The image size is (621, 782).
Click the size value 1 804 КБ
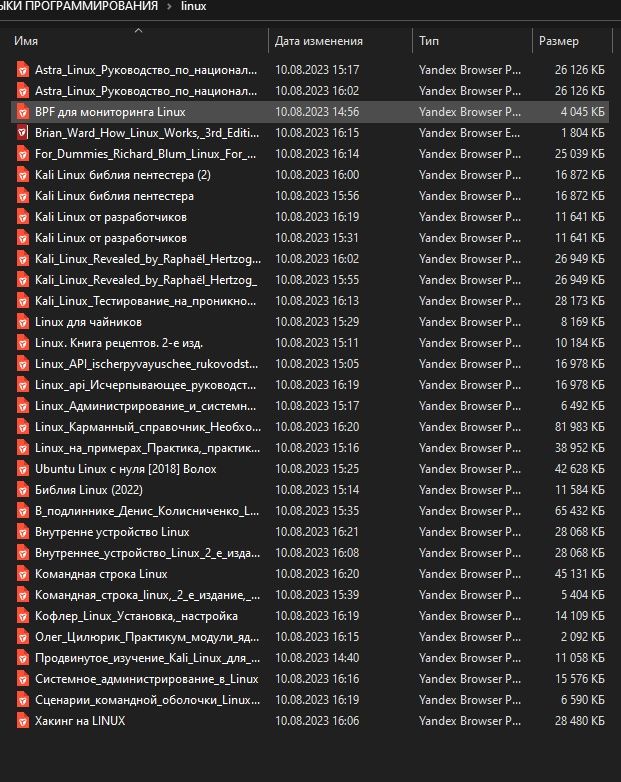tap(583, 133)
